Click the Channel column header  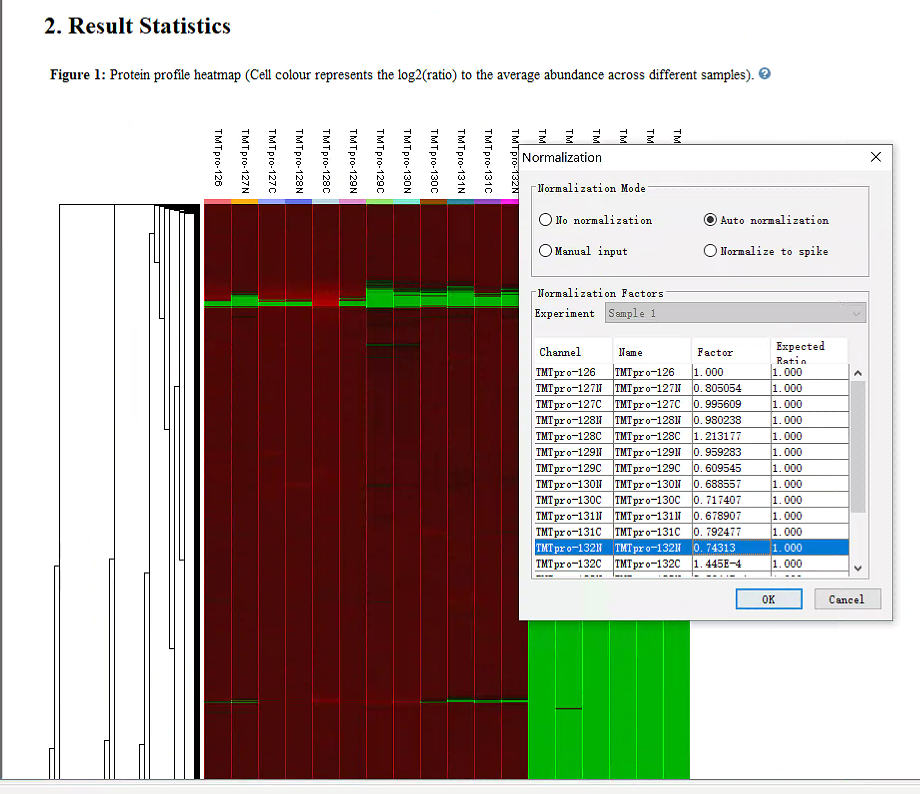tap(572, 352)
